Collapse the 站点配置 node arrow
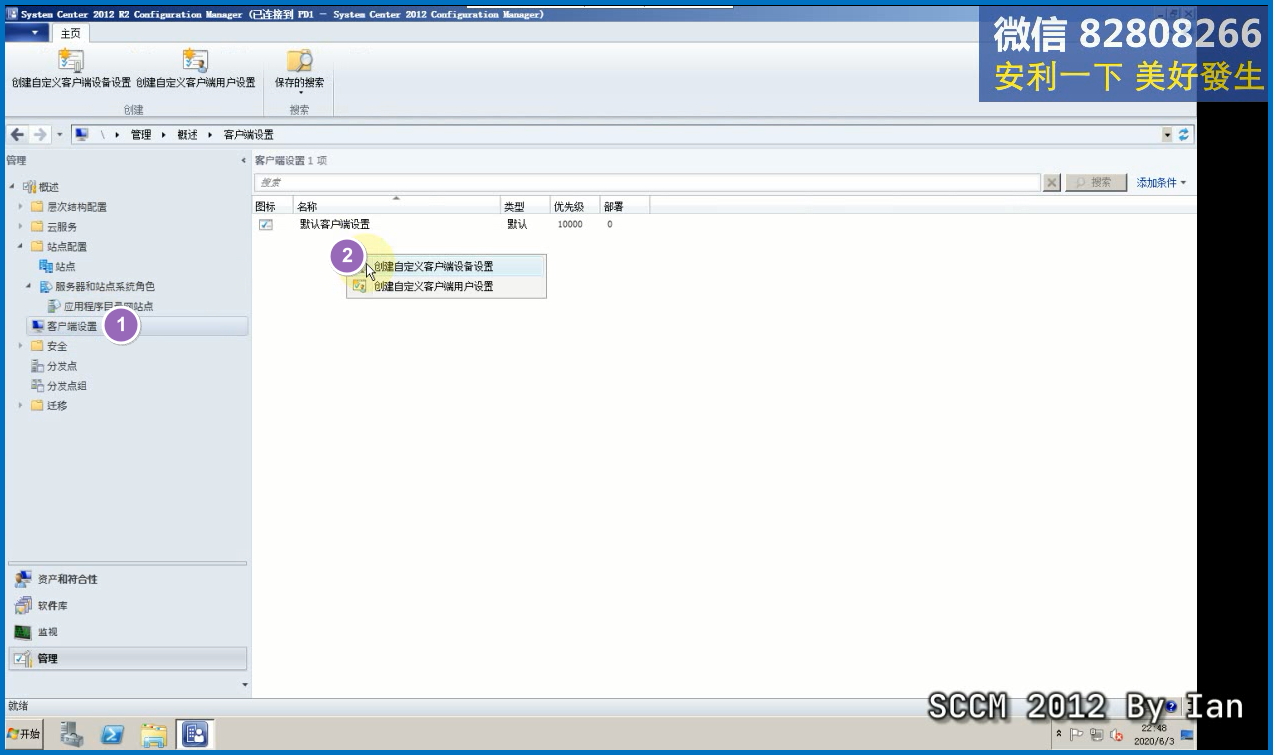This screenshot has width=1273, height=755. click(x=21, y=247)
